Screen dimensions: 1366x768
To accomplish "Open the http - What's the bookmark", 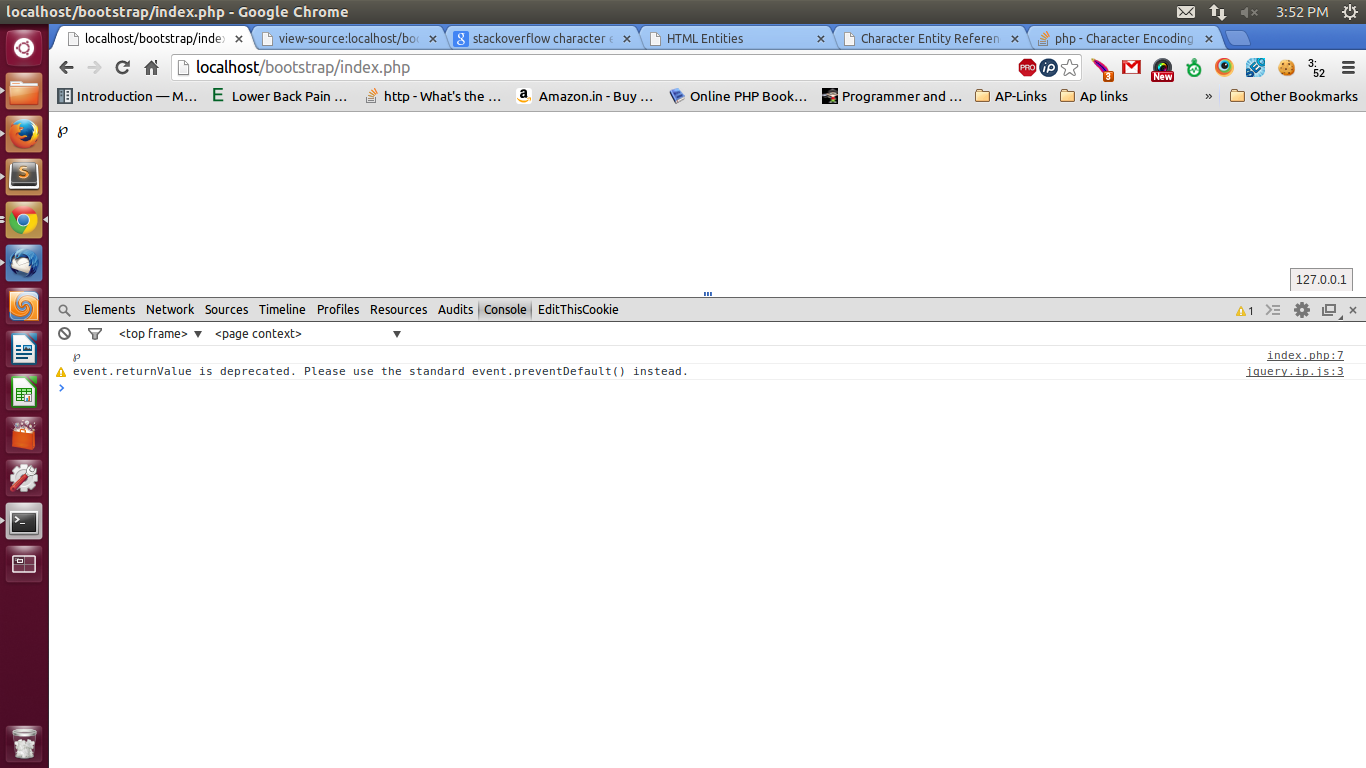I will (433, 96).
